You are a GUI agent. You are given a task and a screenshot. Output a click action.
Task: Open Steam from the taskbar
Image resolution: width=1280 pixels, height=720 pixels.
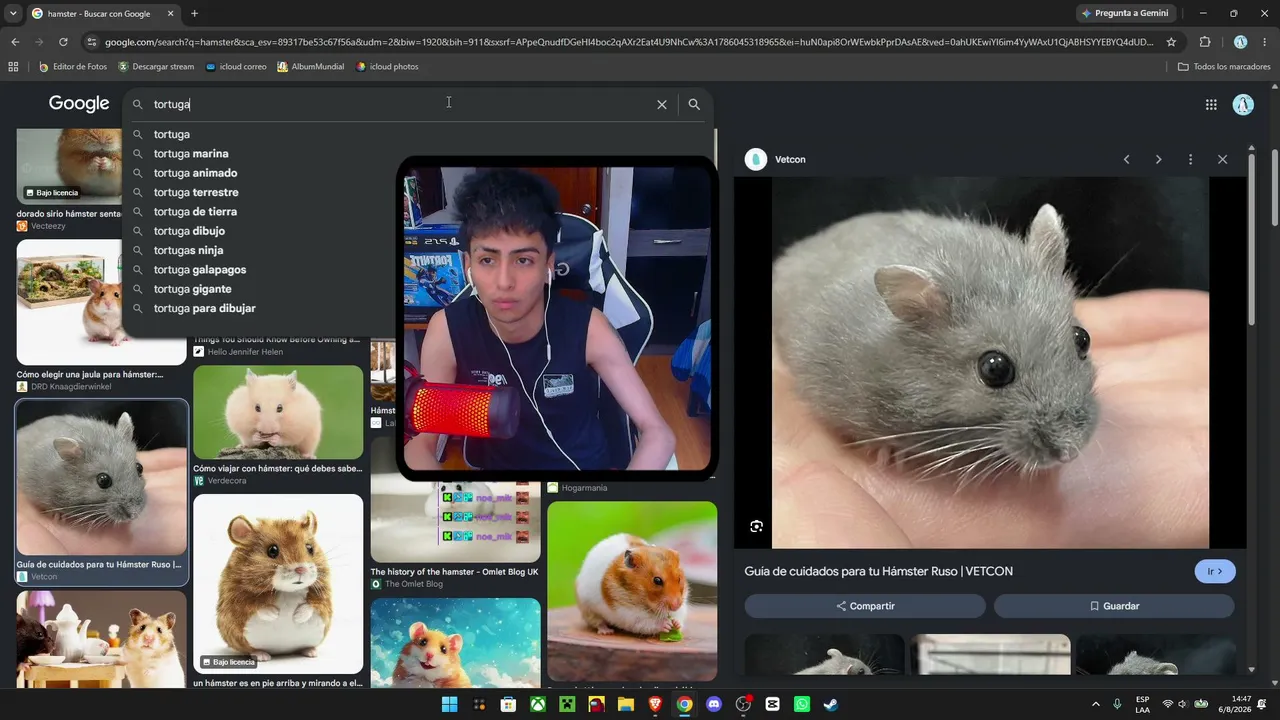[x=831, y=704]
